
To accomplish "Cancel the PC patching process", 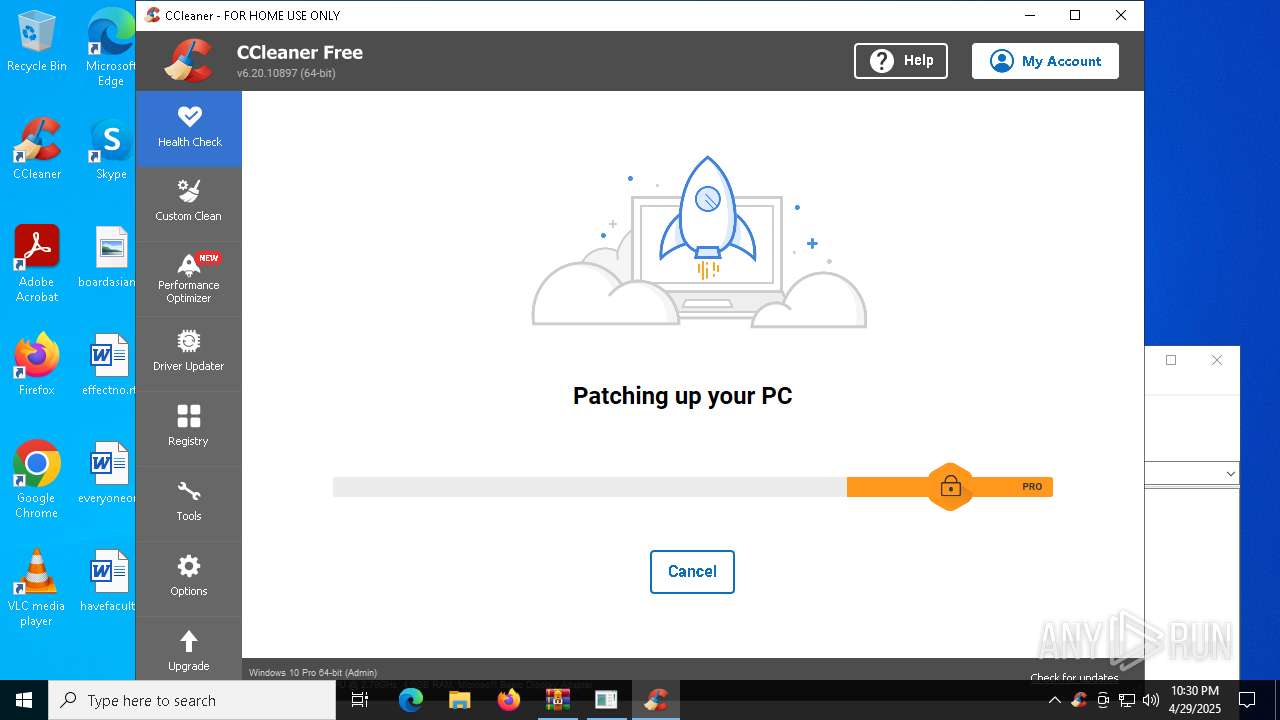I will tap(692, 572).
